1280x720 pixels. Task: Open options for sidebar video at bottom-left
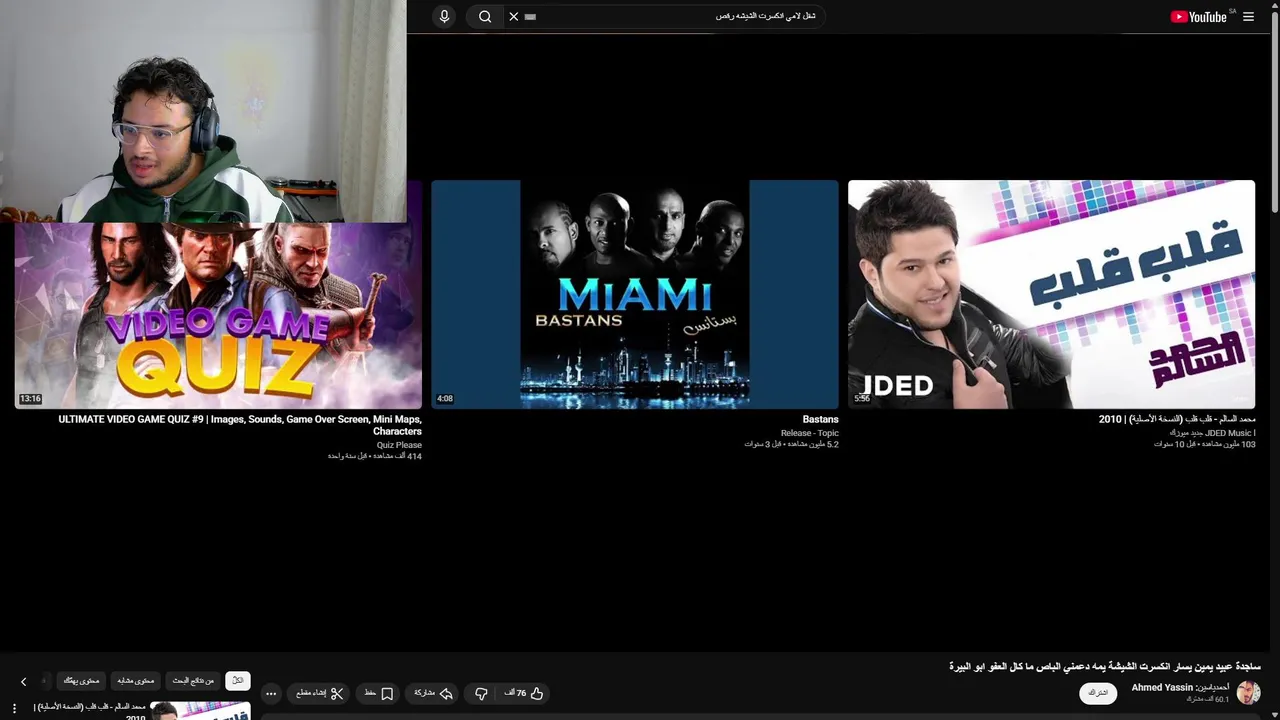click(14, 708)
